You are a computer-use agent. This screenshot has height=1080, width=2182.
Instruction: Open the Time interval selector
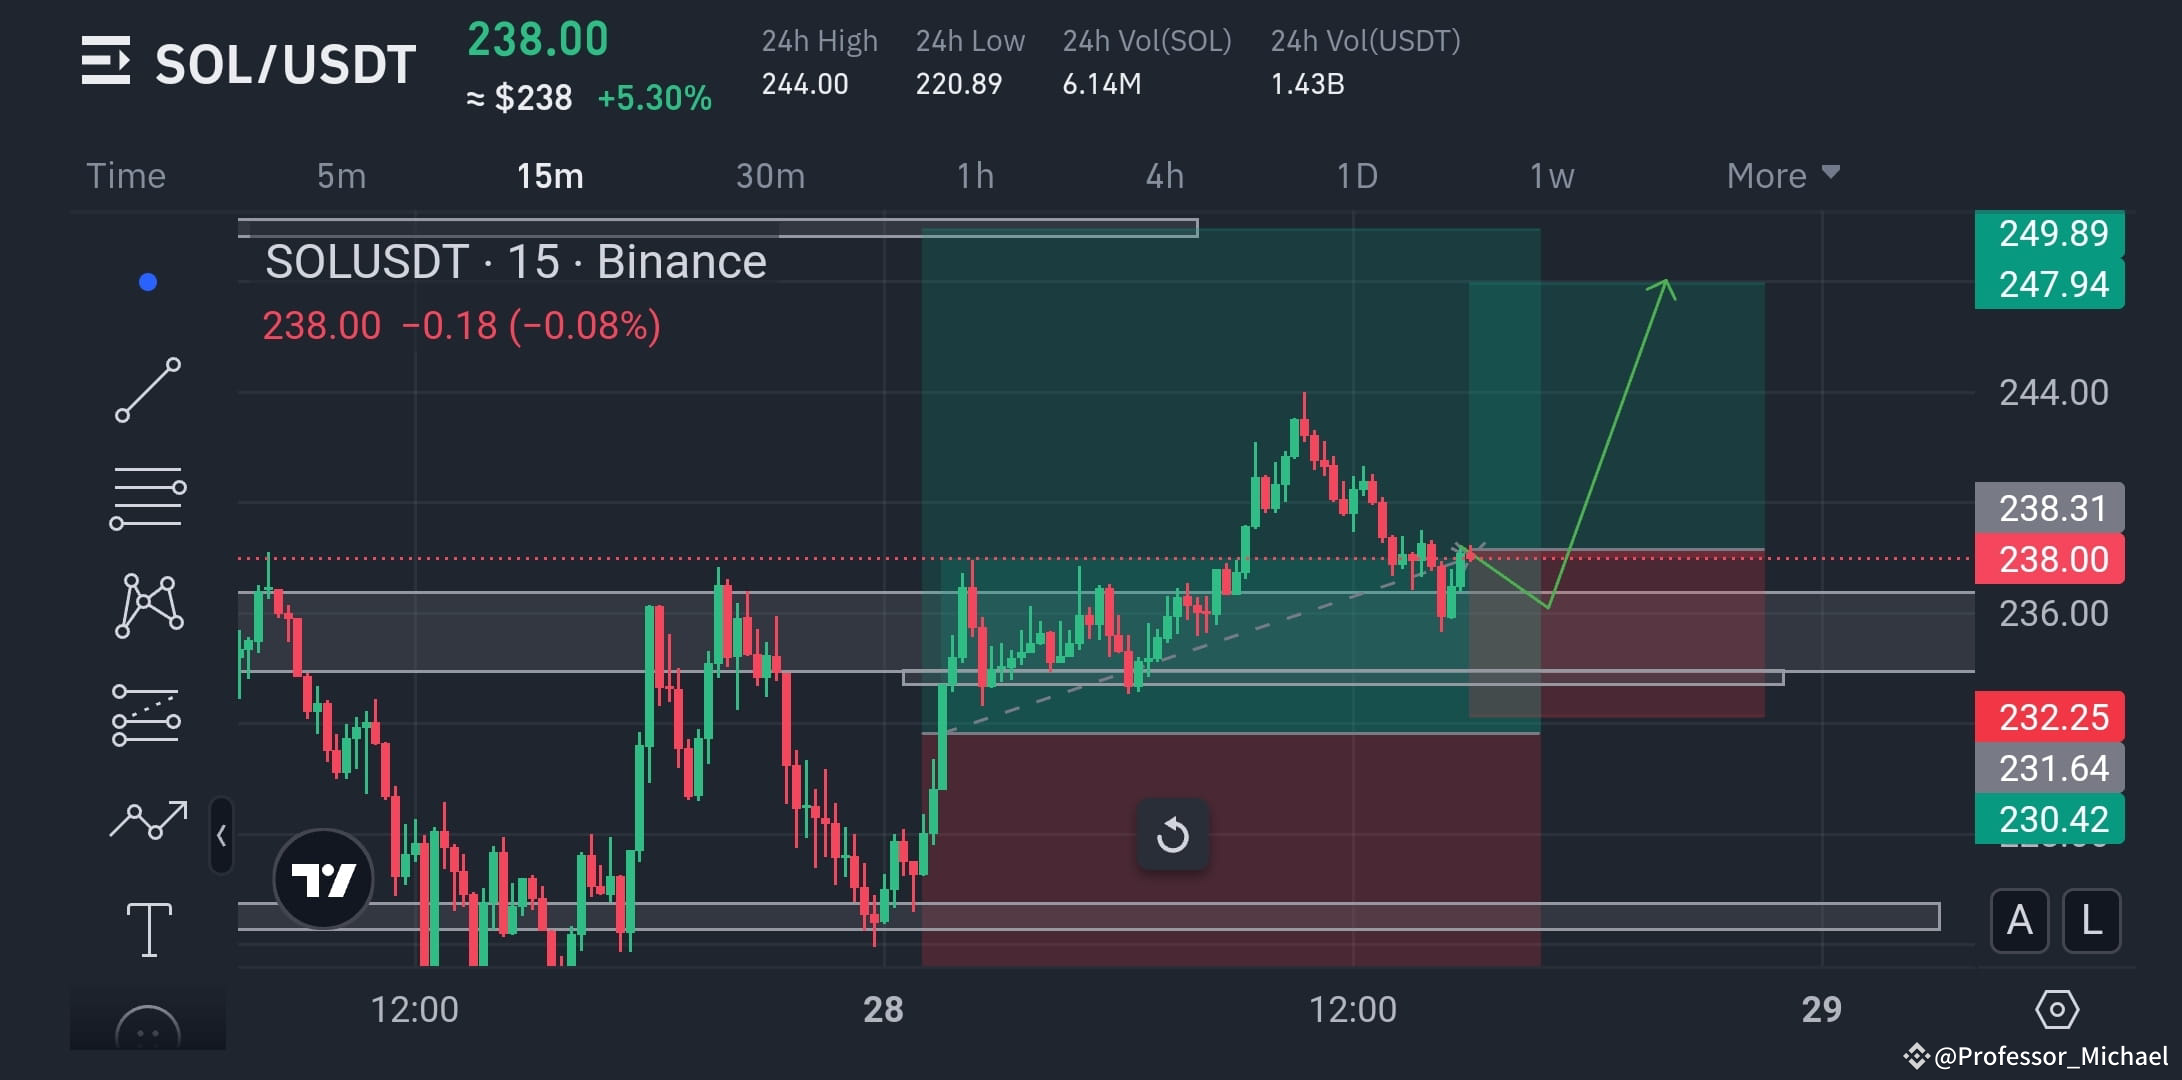pyautogui.click(x=126, y=175)
